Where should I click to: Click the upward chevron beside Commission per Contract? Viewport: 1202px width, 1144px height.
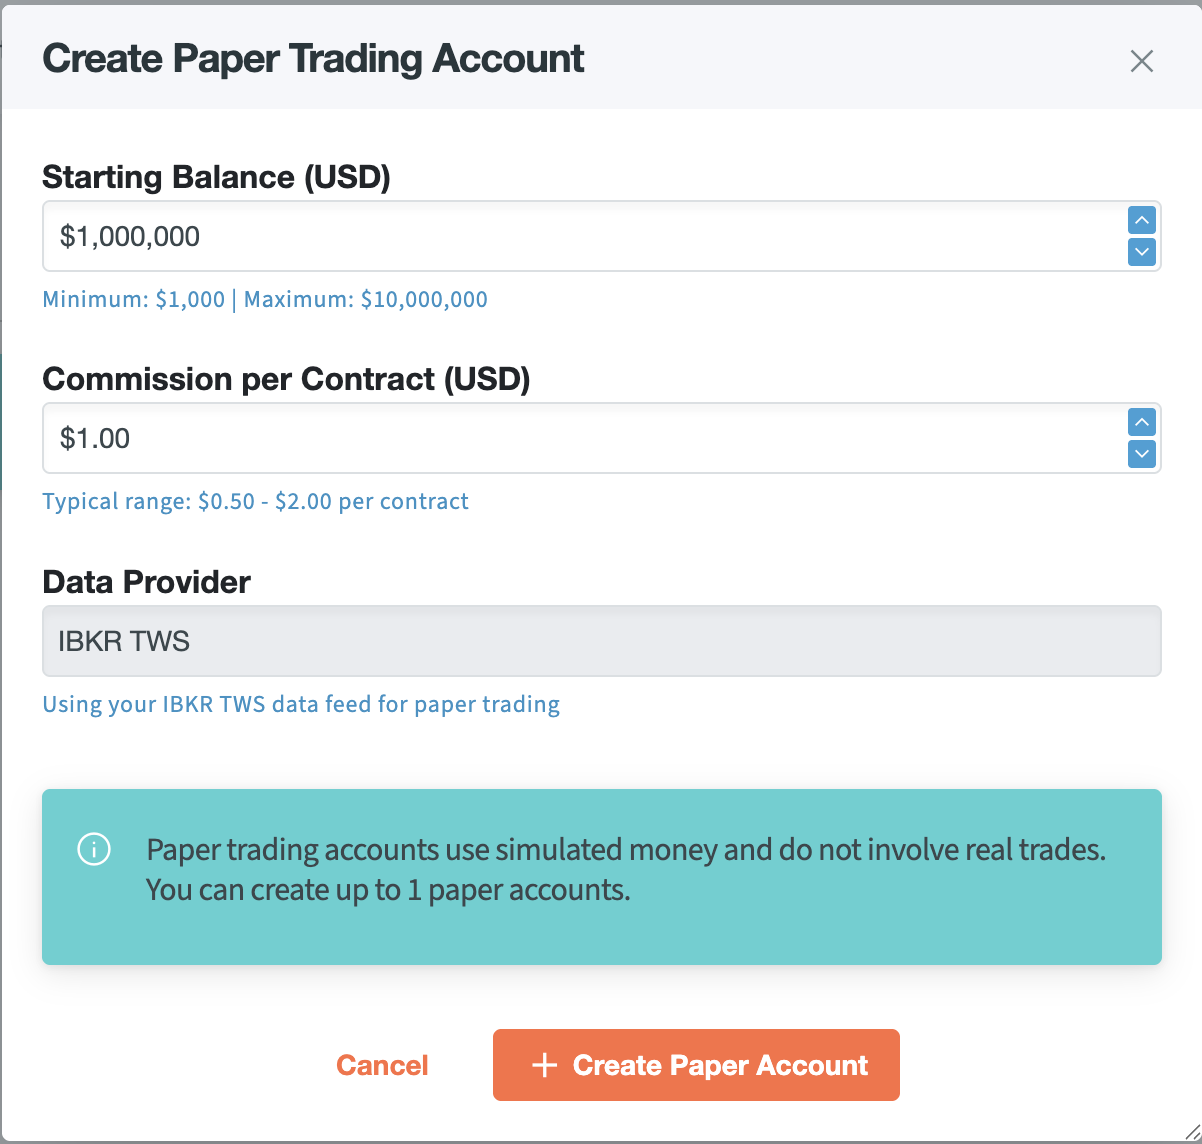coord(1141,422)
